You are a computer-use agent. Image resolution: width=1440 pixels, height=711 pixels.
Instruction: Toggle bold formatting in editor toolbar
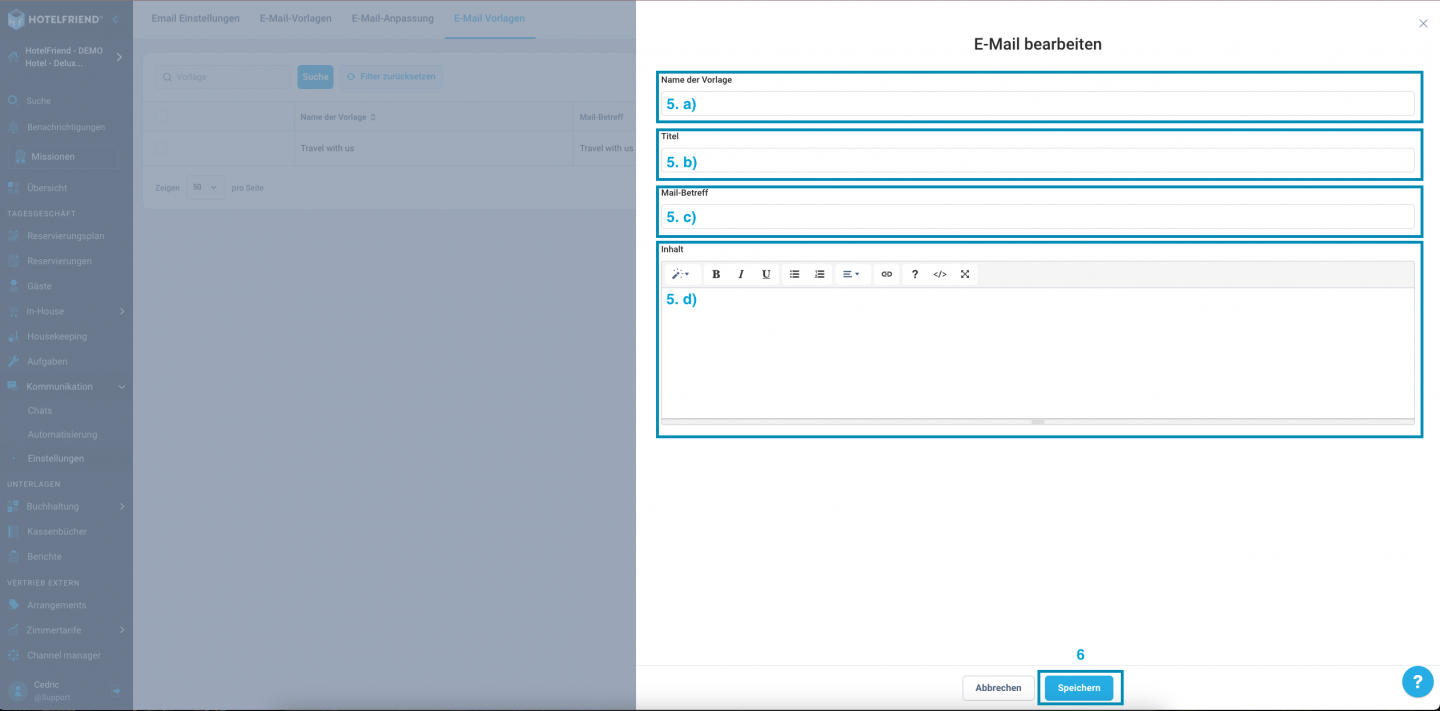point(716,274)
